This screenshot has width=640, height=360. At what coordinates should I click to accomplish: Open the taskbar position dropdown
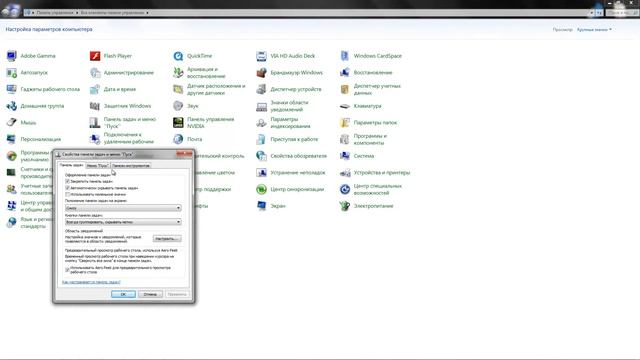(x=123, y=208)
